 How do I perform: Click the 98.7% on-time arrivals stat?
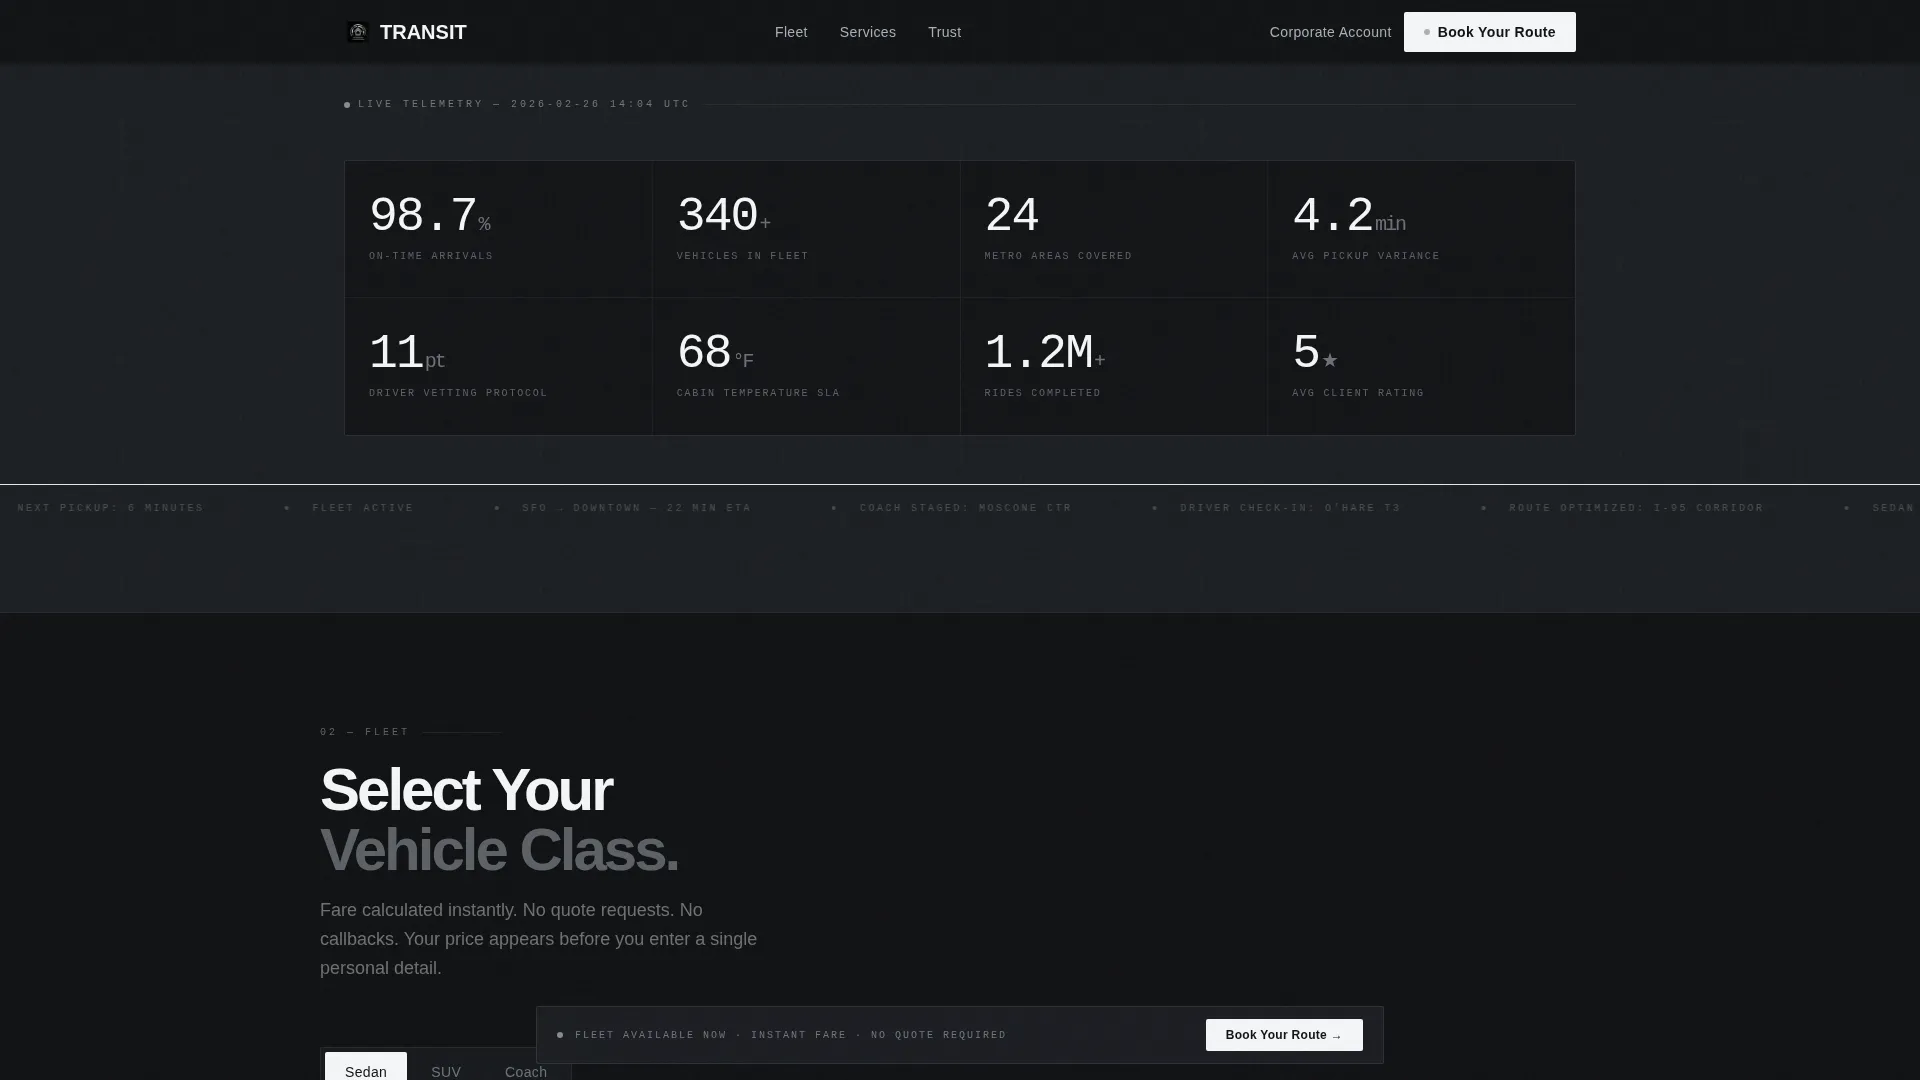tap(499, 229)
